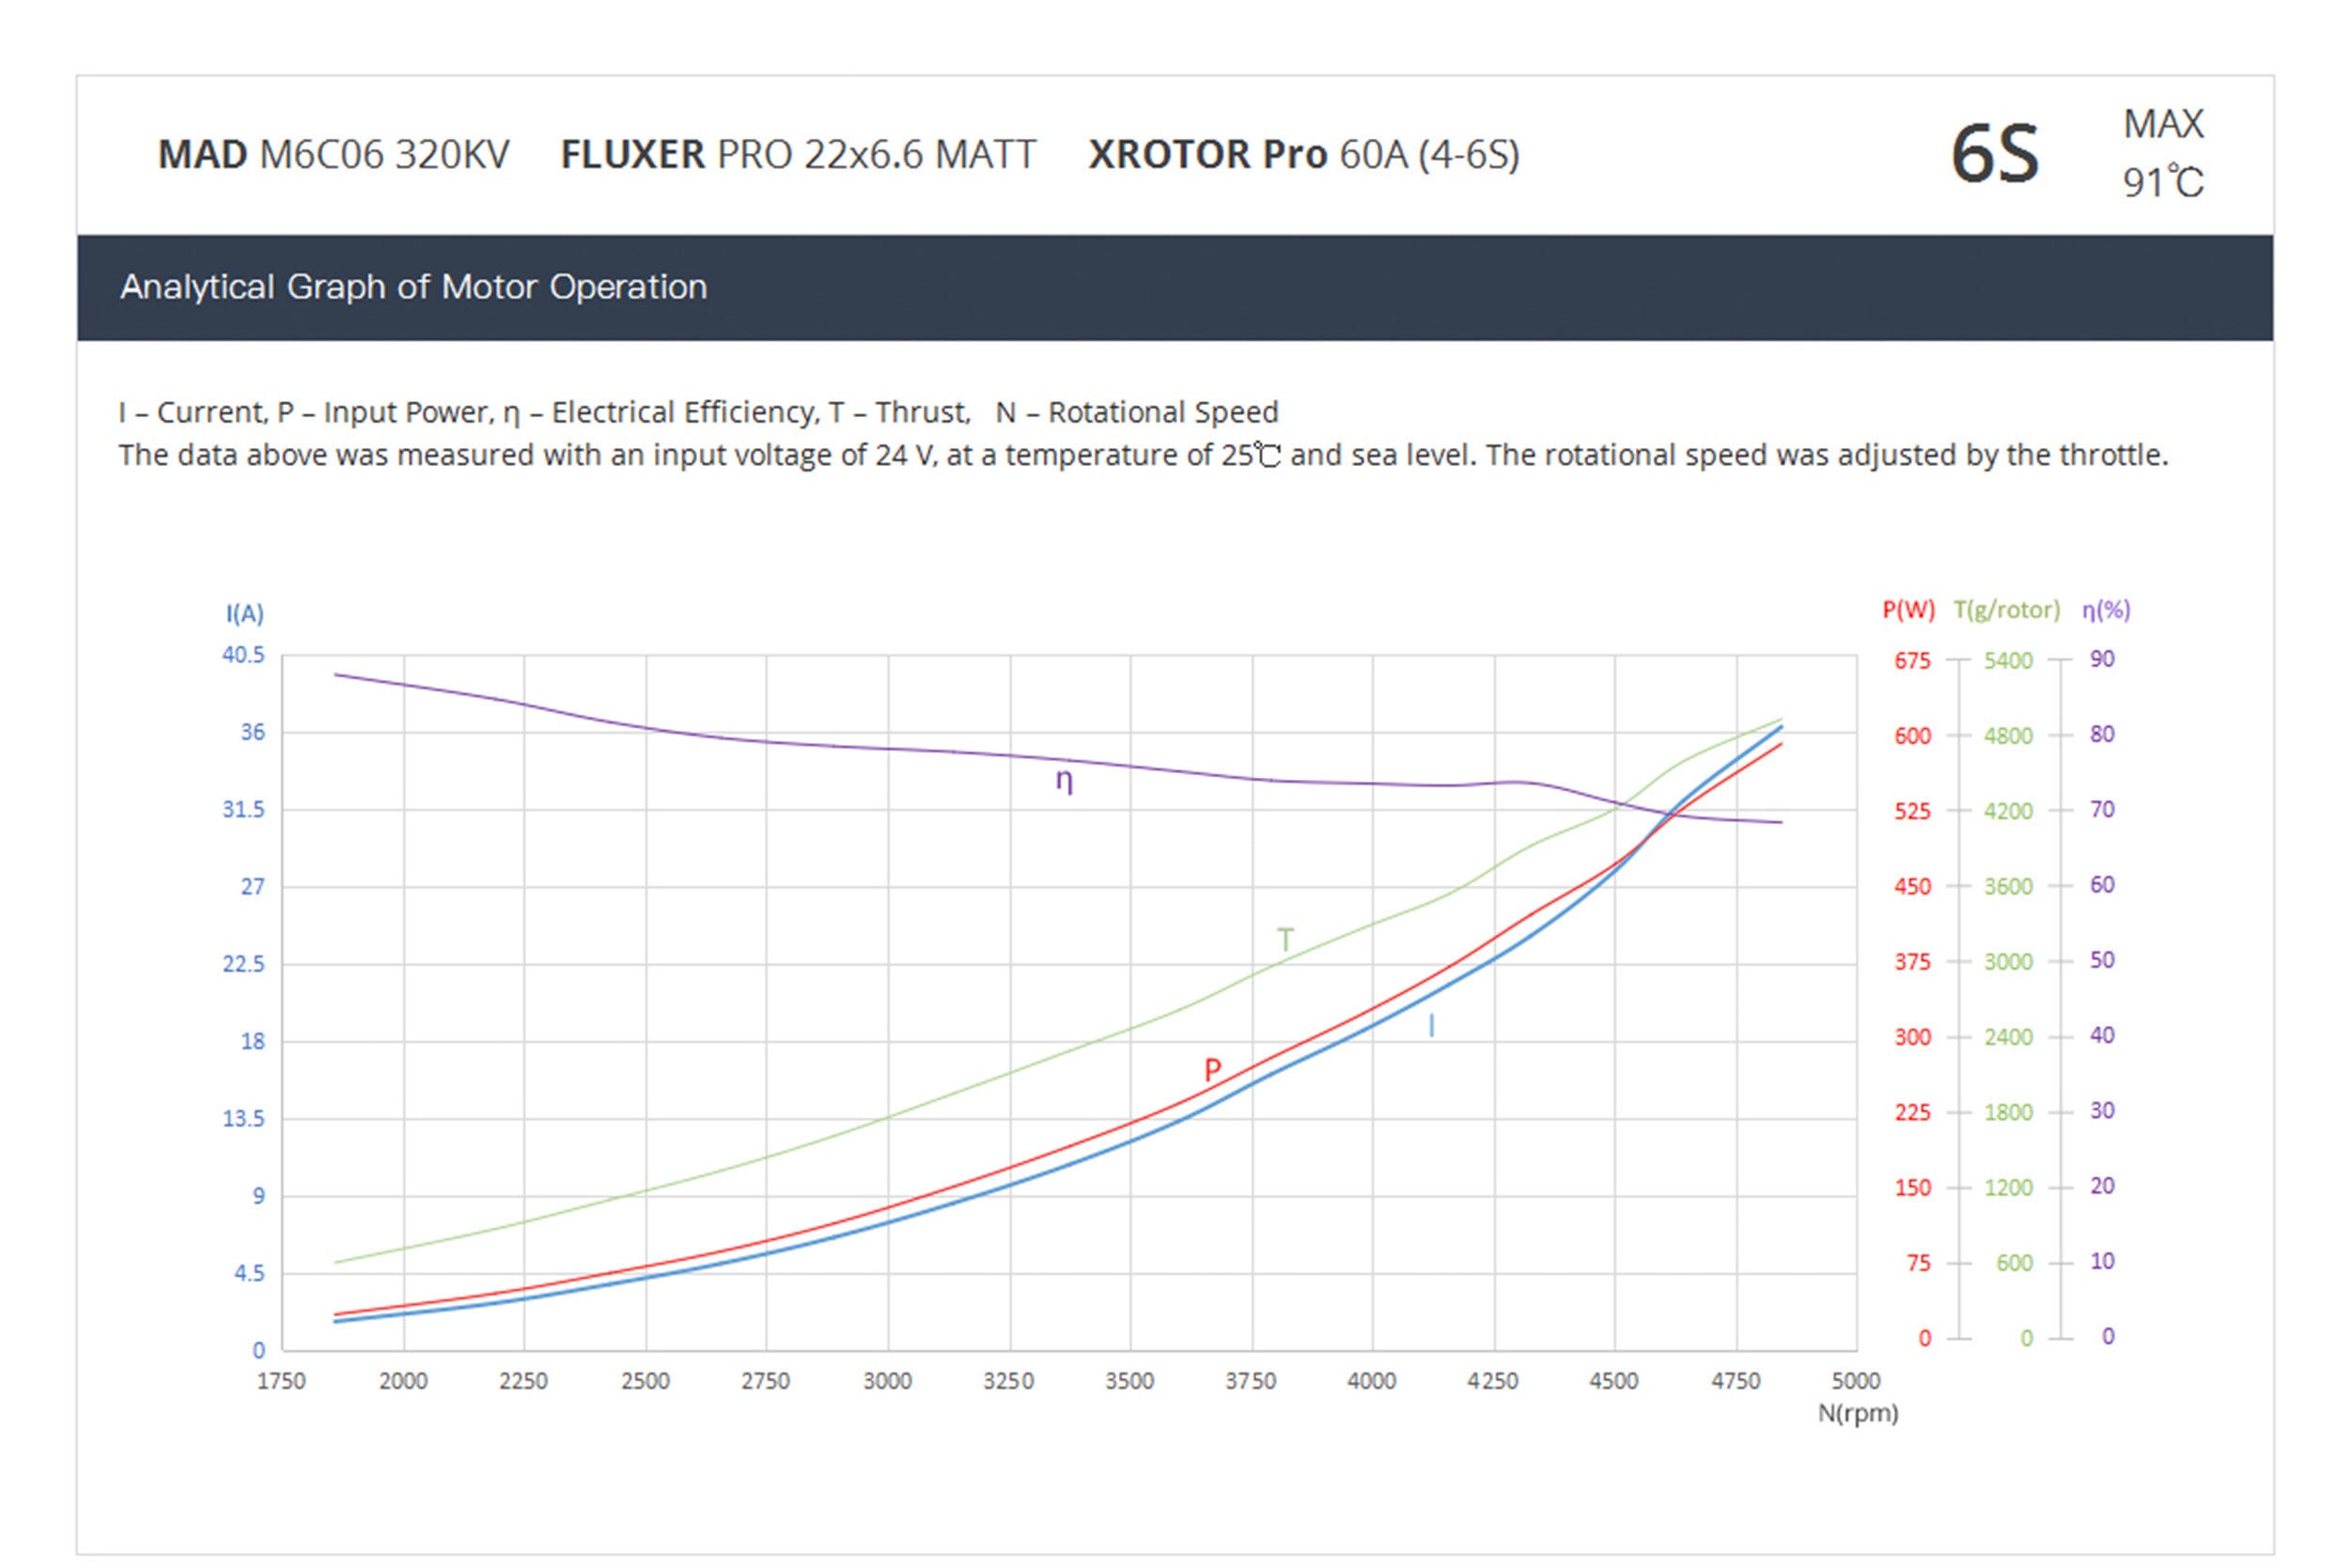The width and height of the screenshot is (2349, 1568).
Task: Click the 675 power axis value
Action: click(x=1912, y=661)
